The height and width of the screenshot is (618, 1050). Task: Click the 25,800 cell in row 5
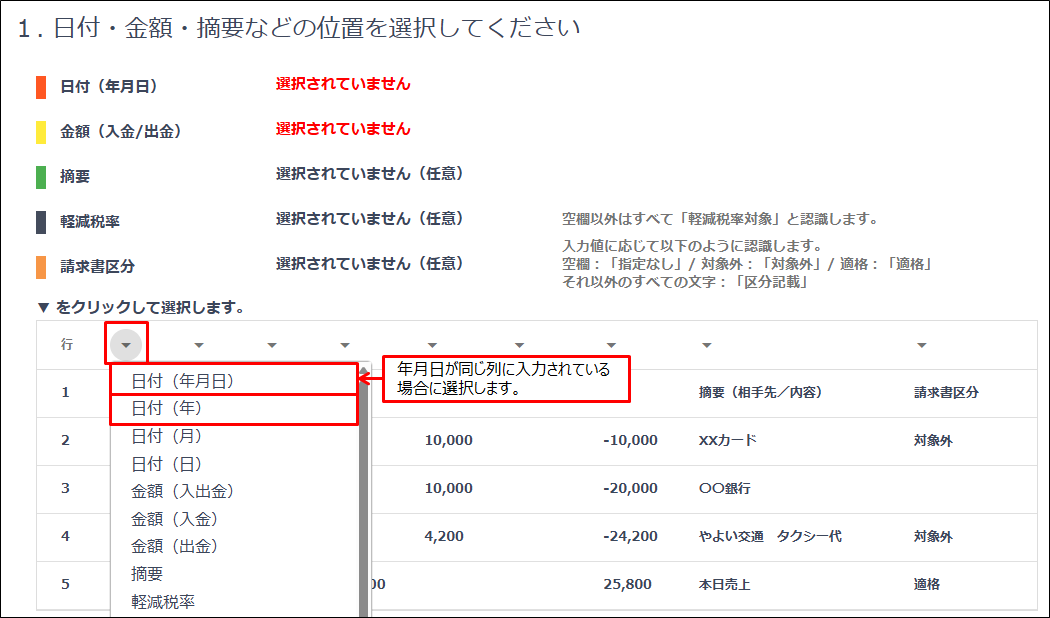[x=627, y=585]
